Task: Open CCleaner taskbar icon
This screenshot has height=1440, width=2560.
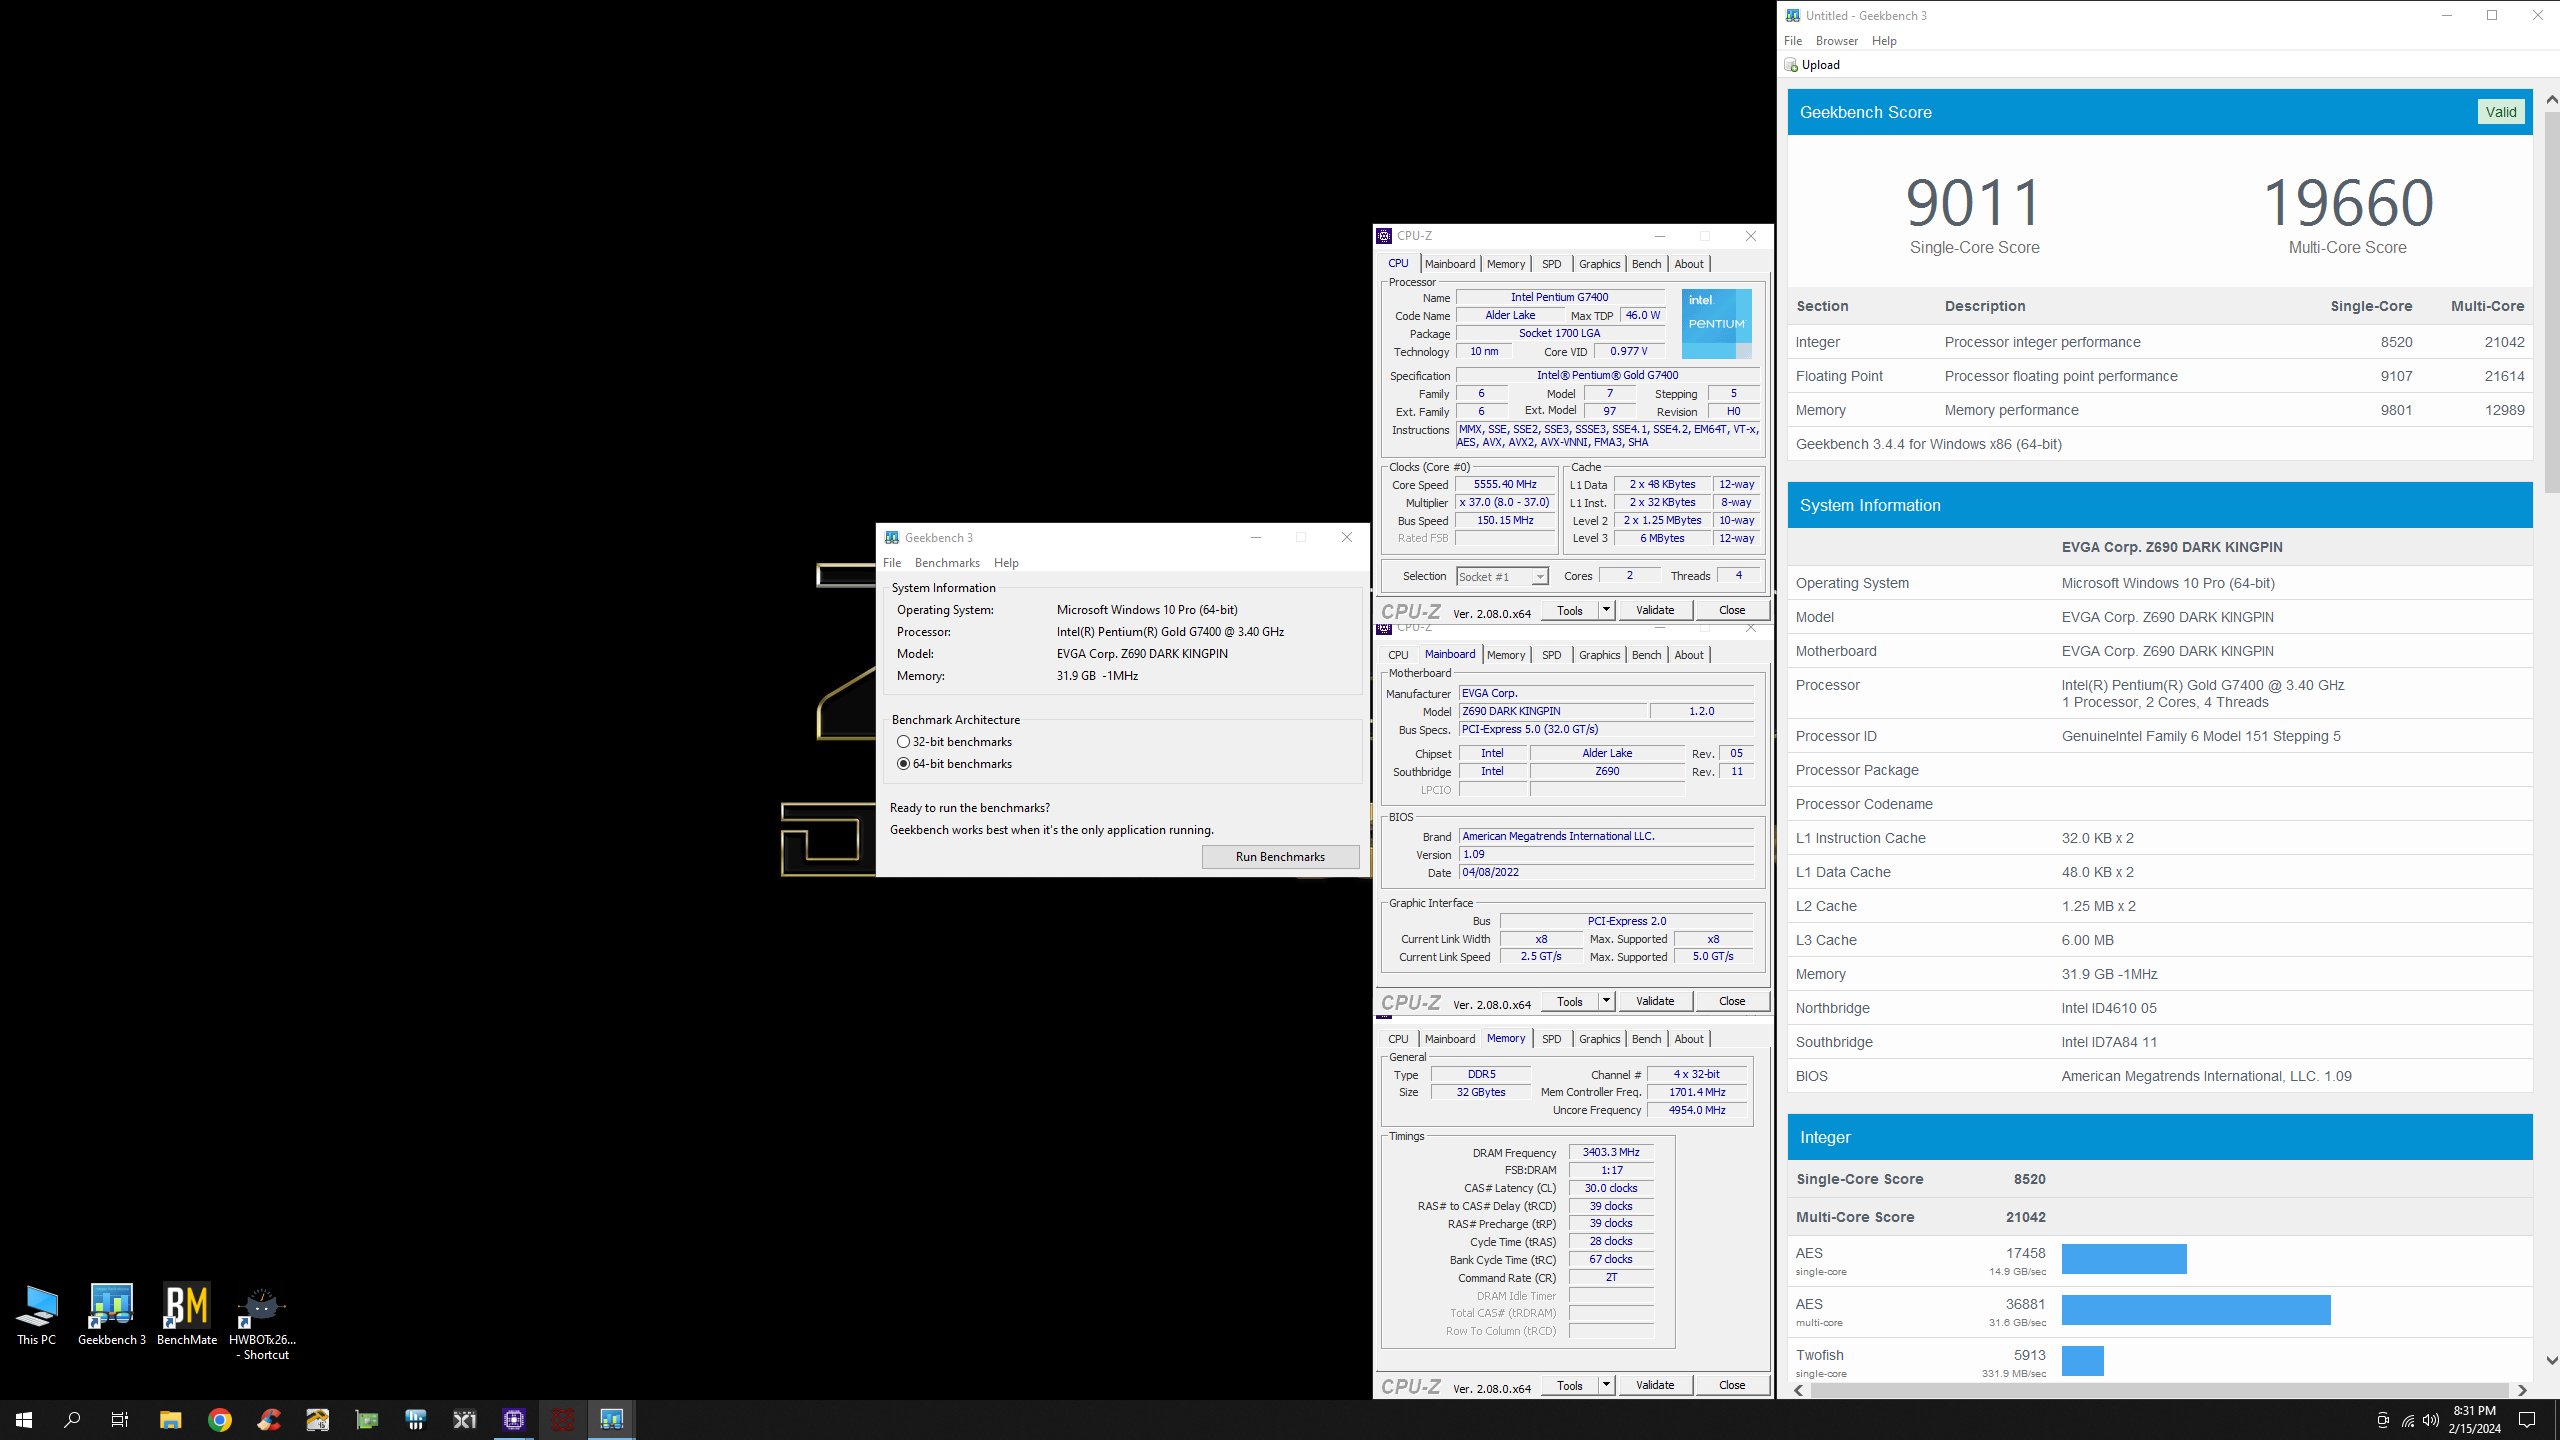Action: click(x=269, y=1419)
